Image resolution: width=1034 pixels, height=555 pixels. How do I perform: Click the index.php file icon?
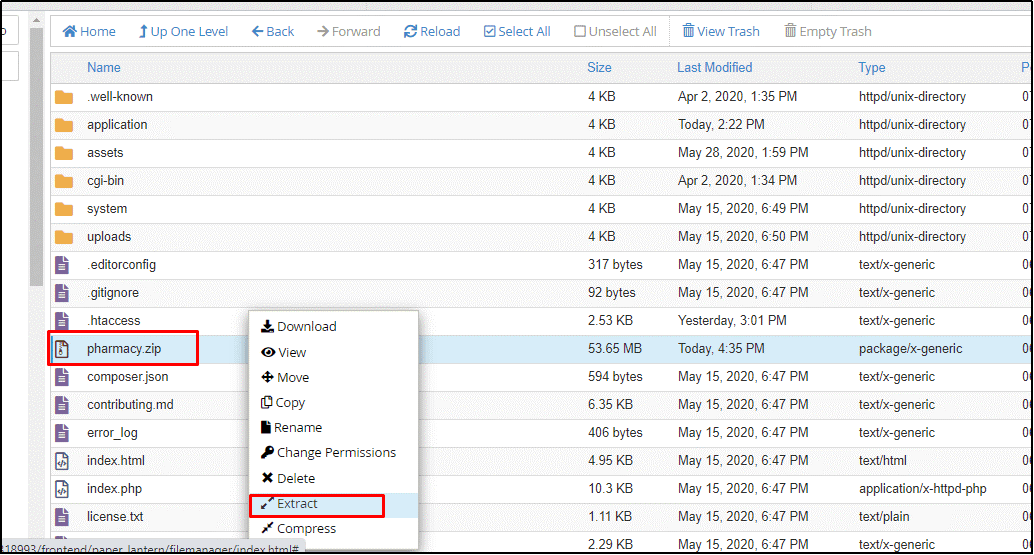(x=63, y=489)
